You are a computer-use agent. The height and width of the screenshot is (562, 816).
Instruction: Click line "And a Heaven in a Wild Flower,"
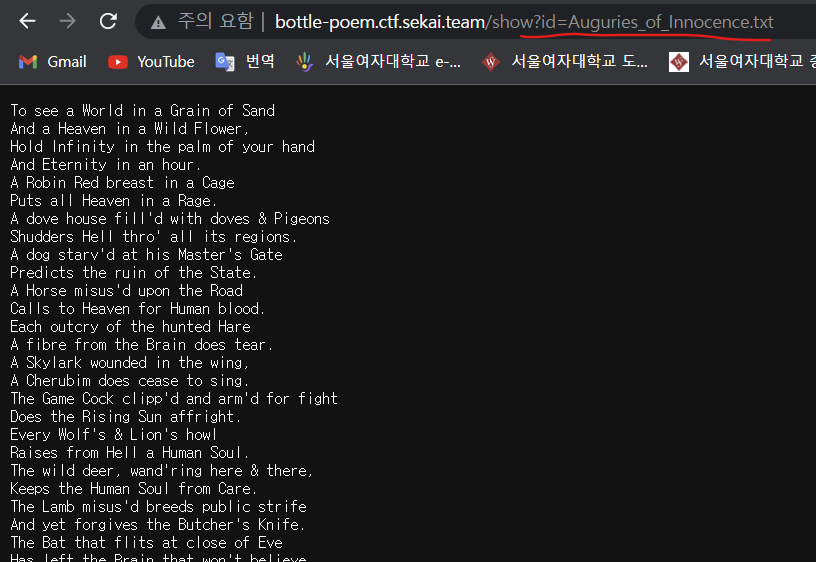[130, 129]
